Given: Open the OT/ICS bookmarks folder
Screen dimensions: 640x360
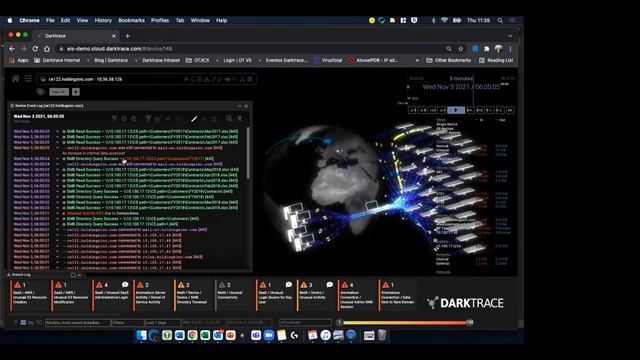Looking at the screenshot, I should [x=198, y=60].
